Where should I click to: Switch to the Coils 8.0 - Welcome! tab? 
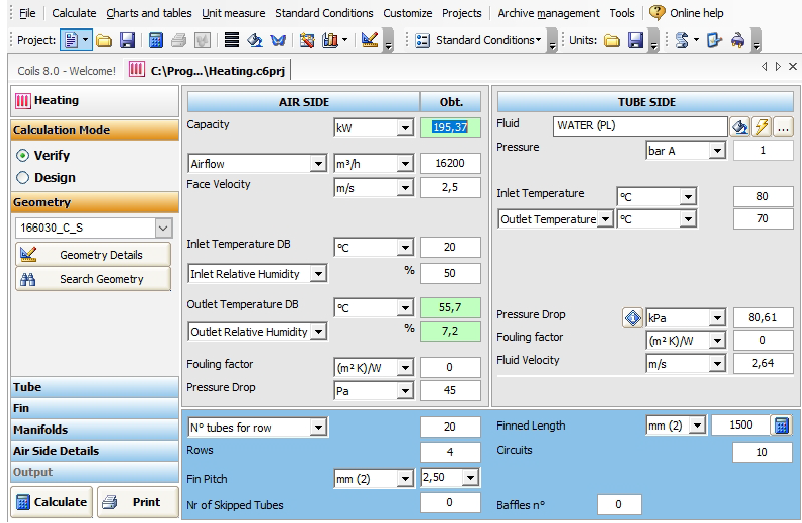(x=65, y=71)
